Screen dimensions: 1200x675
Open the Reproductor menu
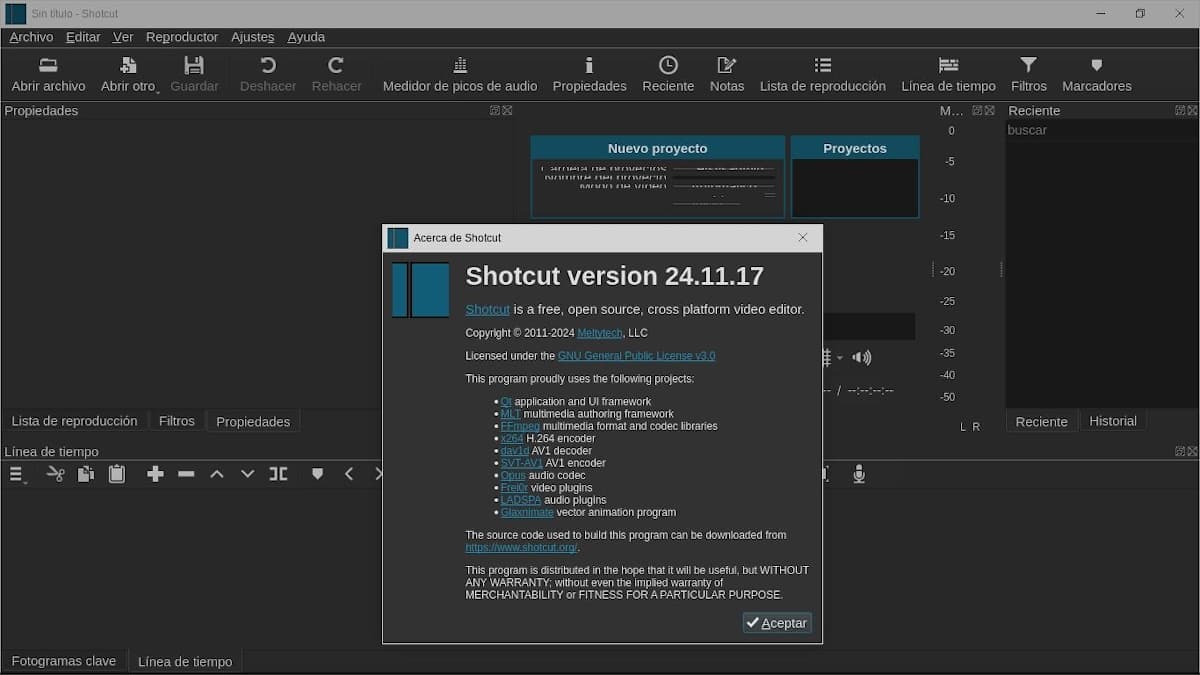182,37
